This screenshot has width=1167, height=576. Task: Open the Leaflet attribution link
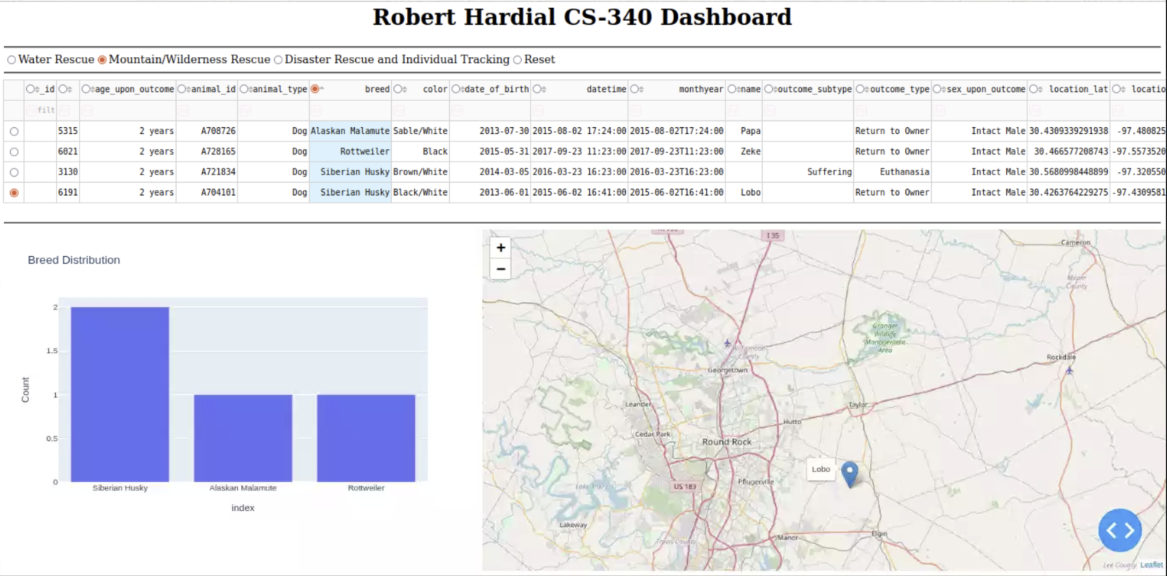coord(1151,565)
